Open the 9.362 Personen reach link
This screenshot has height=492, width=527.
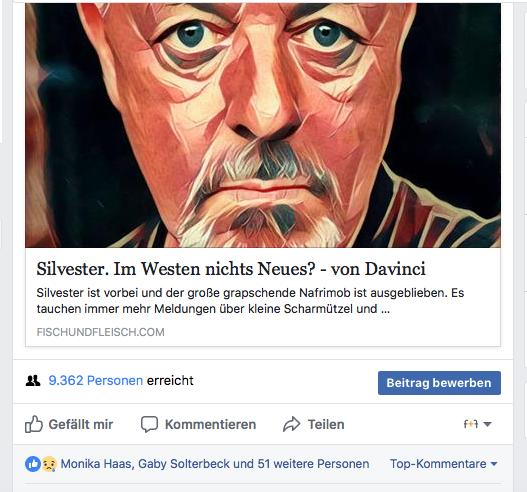pyautogui.click(x=96, y=380)
